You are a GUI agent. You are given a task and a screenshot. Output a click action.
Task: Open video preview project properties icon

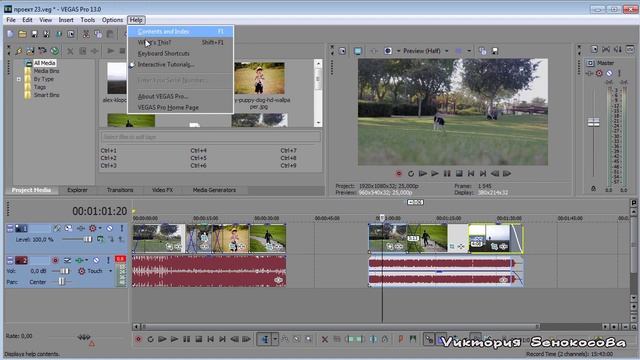click(342, 51)
